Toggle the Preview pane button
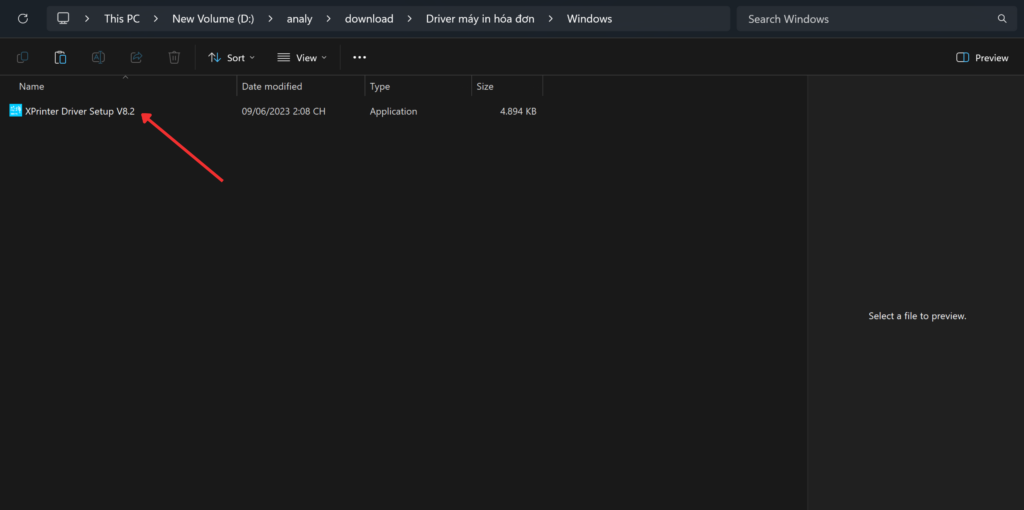The image size is (1024, 510). pyautogui.click(x=982, y=58)
